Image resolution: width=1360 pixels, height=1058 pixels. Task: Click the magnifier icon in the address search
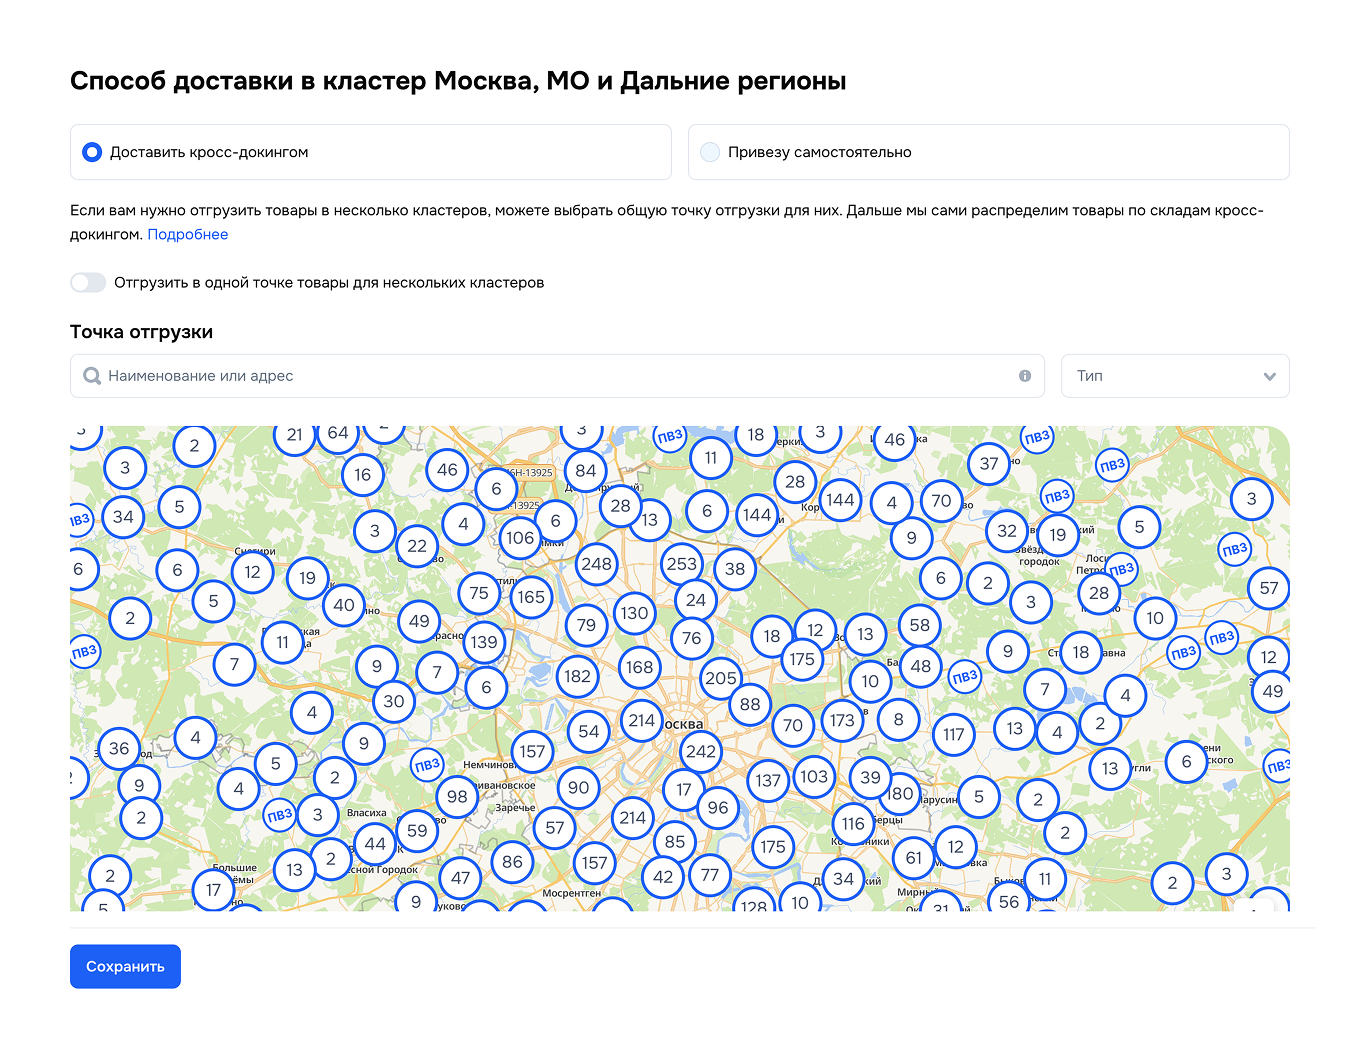tap(92, 376)
